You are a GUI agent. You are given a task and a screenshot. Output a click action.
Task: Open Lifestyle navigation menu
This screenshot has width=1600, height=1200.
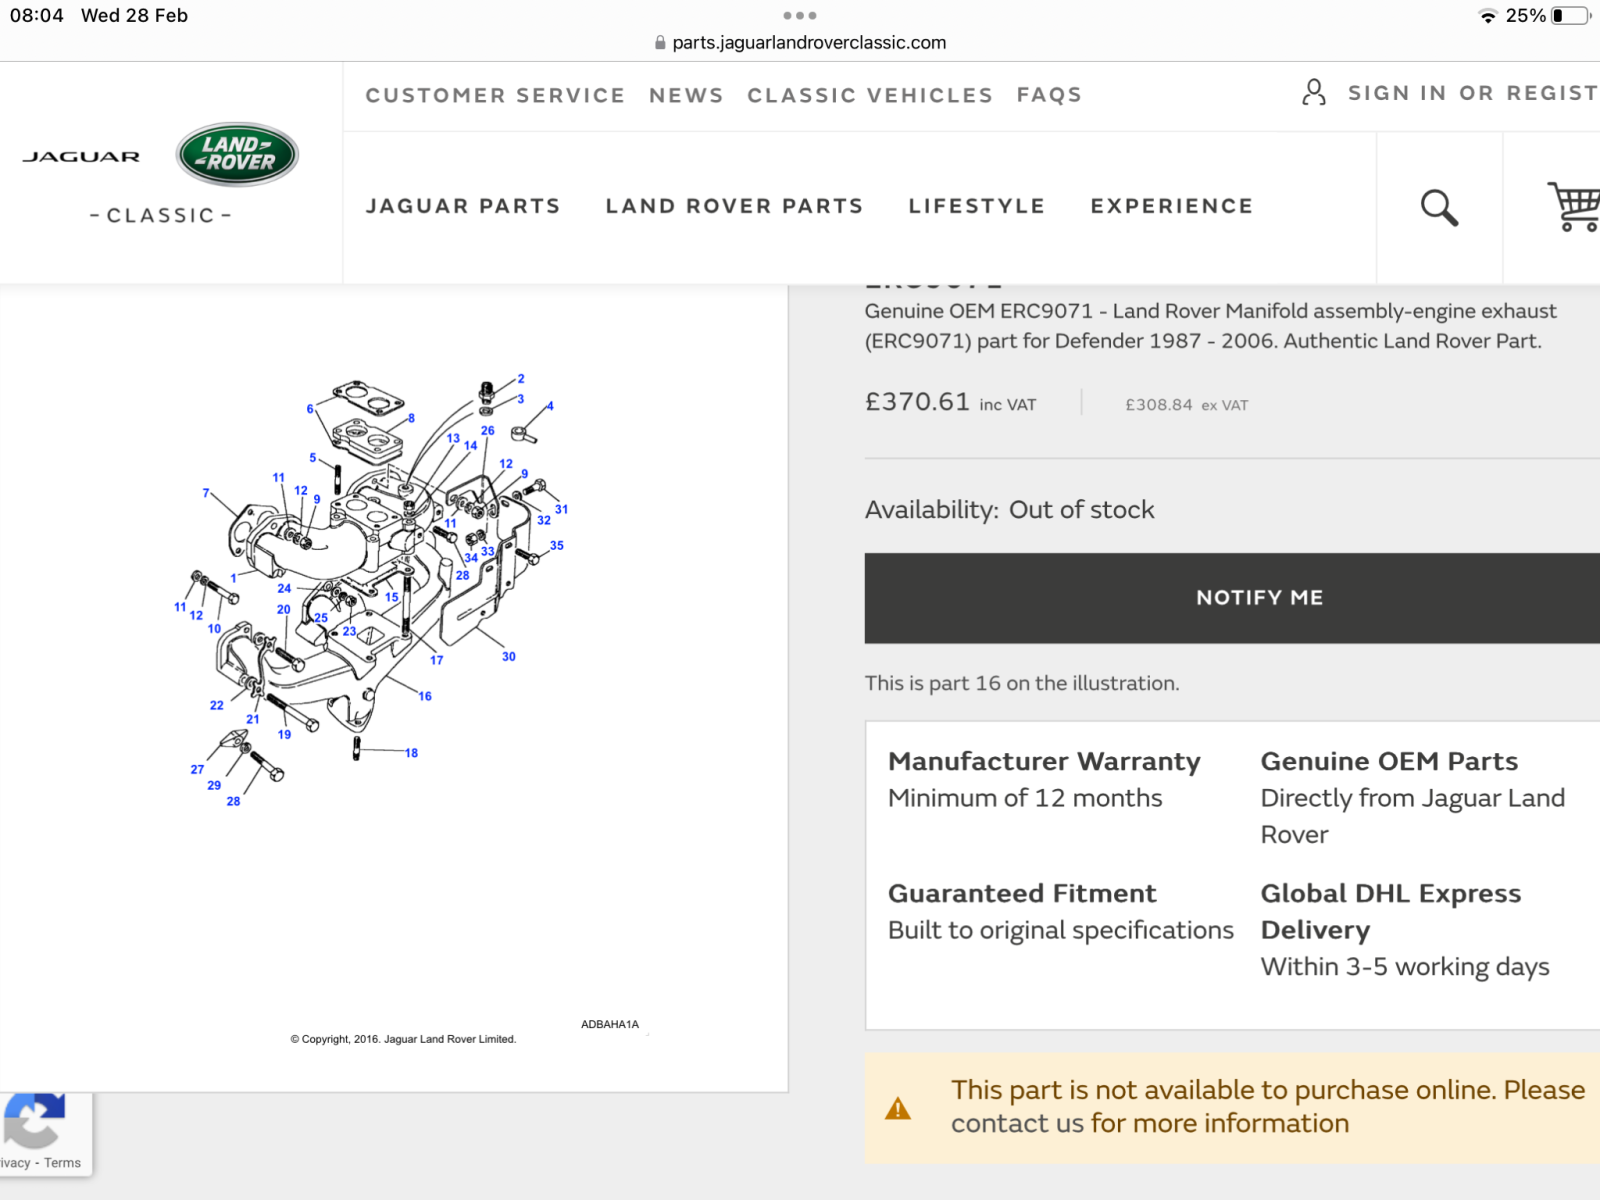coord(977,206)
